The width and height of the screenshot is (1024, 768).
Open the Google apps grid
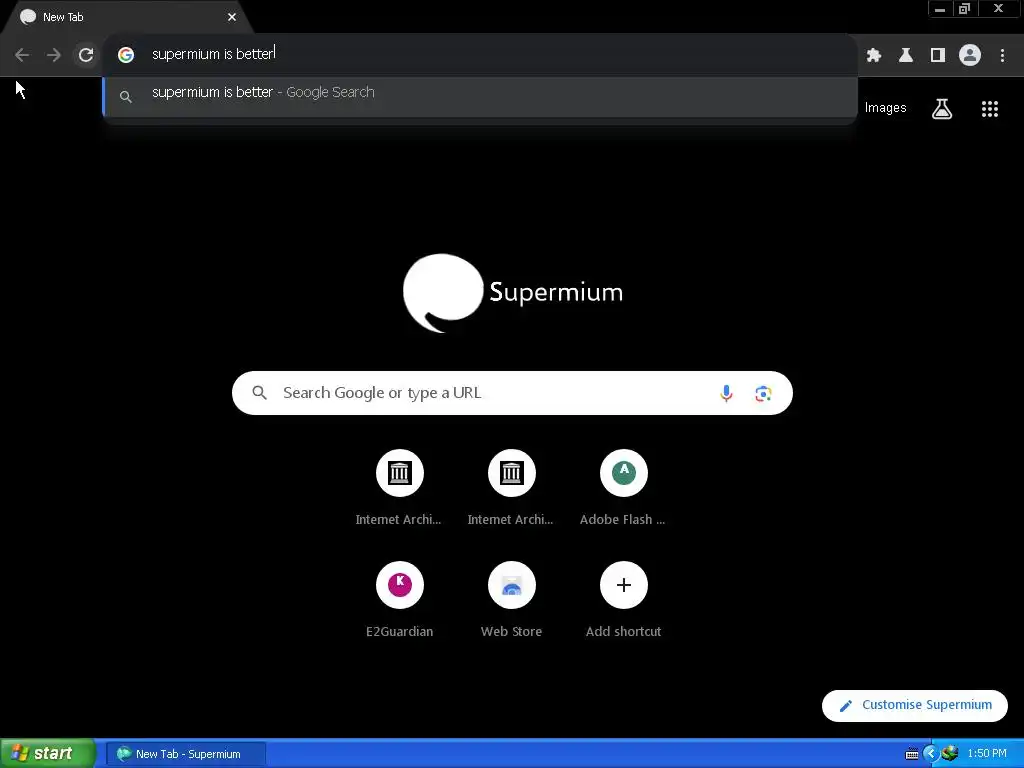(990, 108)
